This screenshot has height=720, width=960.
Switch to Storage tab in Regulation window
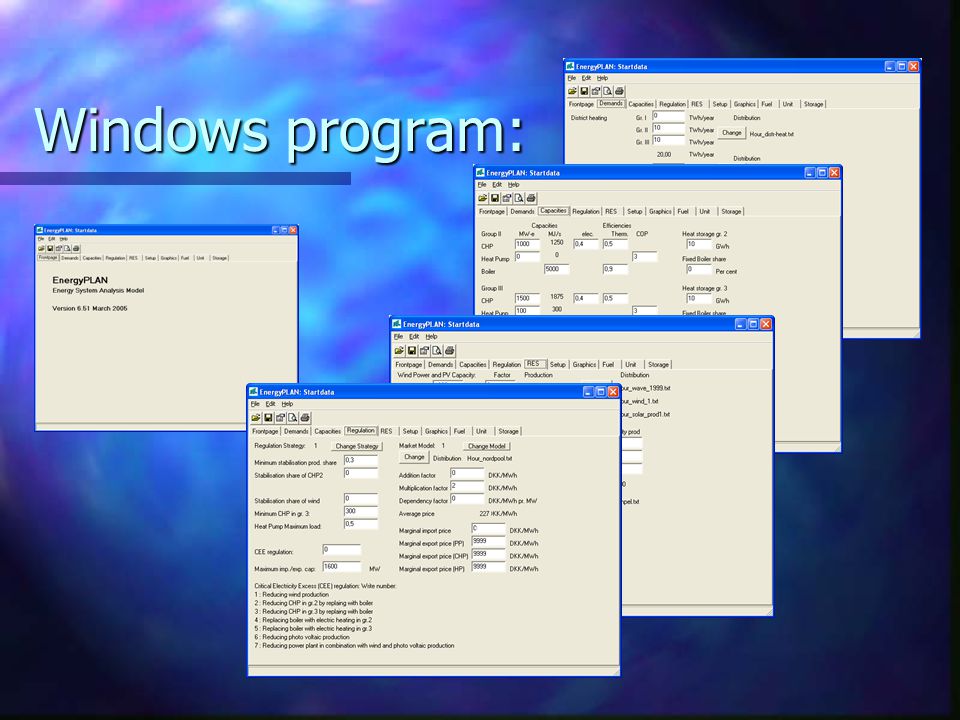point(508,431)
